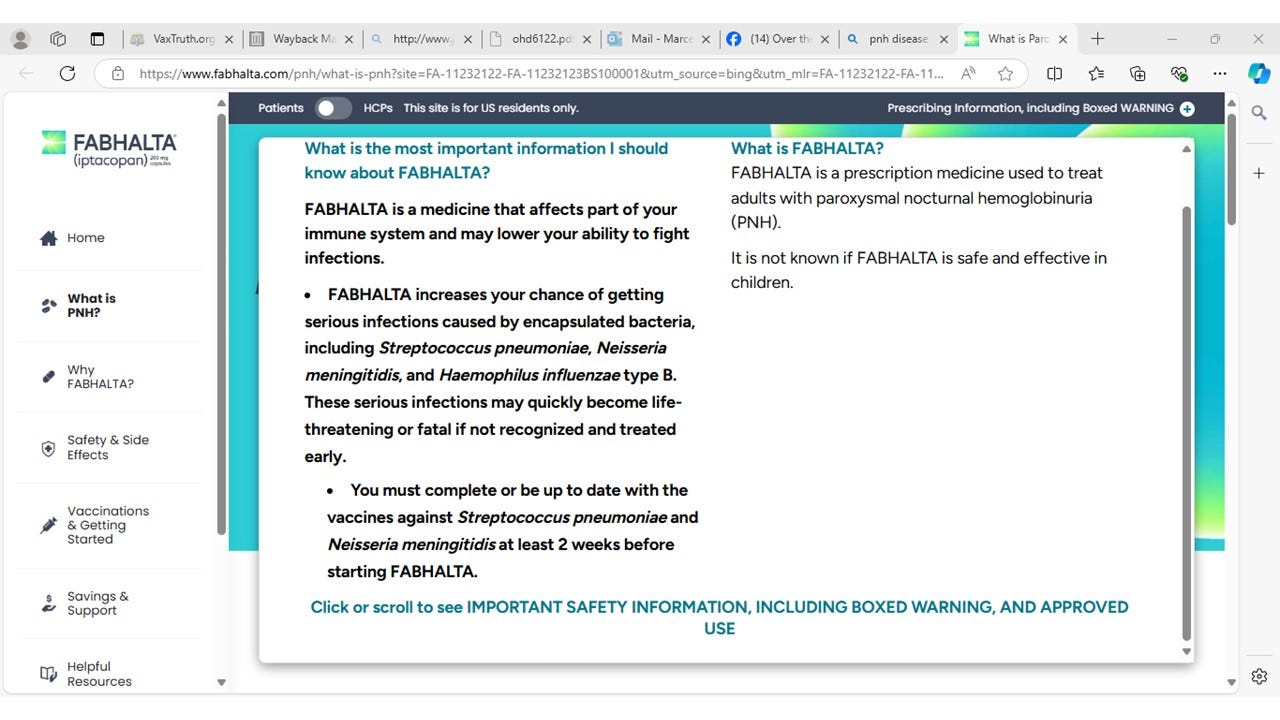Screen dimensions: 1280x720
Task: Click the Prescribing Information, including Boxed WARNING link
Action: (1030, 108)
